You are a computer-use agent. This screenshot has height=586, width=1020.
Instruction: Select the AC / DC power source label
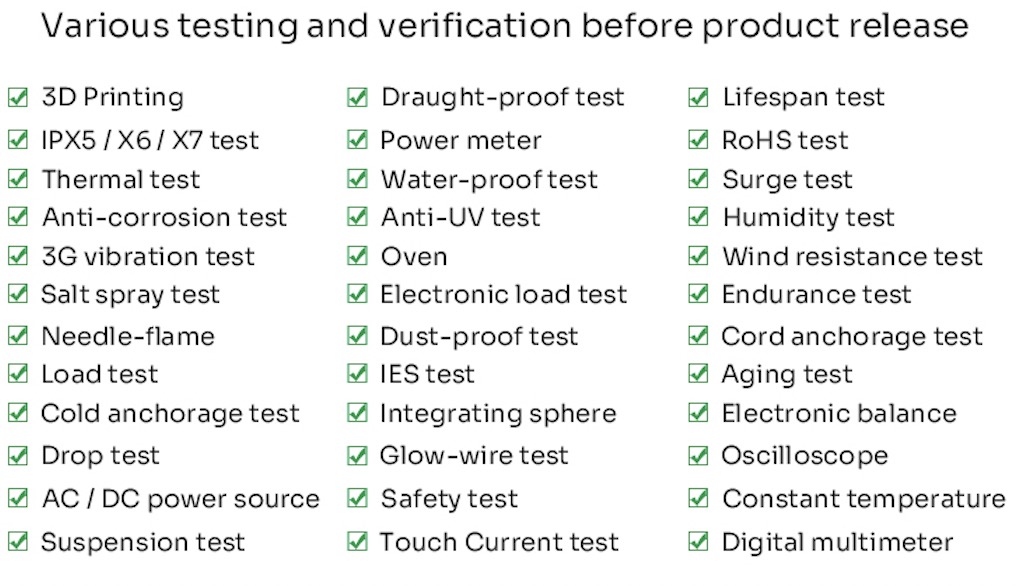[181, 499]
